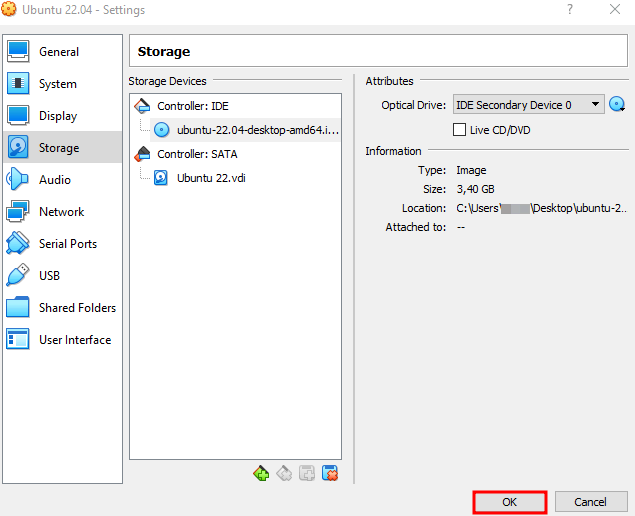Click the Cancel button
635x516 pixels.
(590, 502)
